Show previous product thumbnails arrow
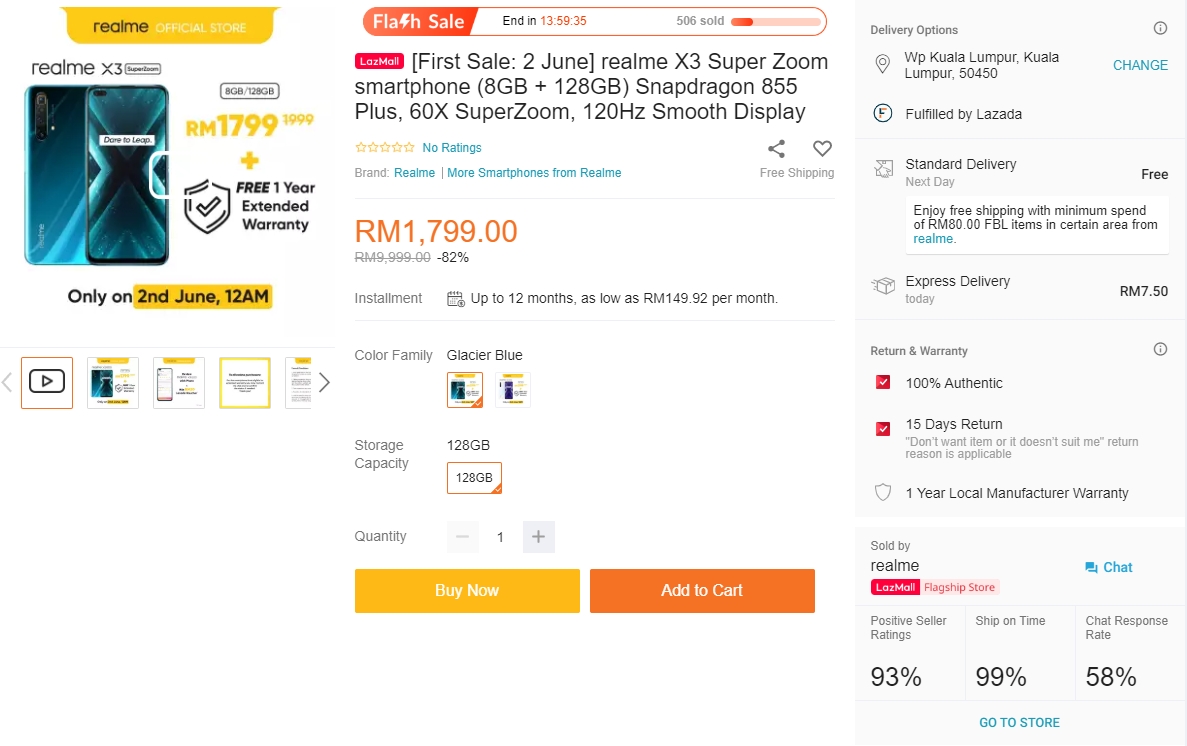The height and width of the screenshot is (746, 1187). tap(7, 382)
